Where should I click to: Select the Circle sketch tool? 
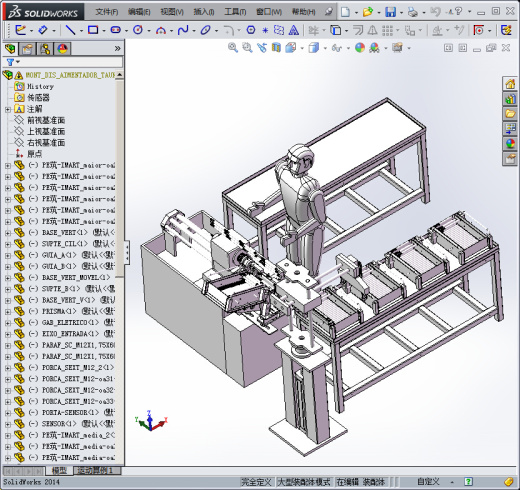point(138,30)
